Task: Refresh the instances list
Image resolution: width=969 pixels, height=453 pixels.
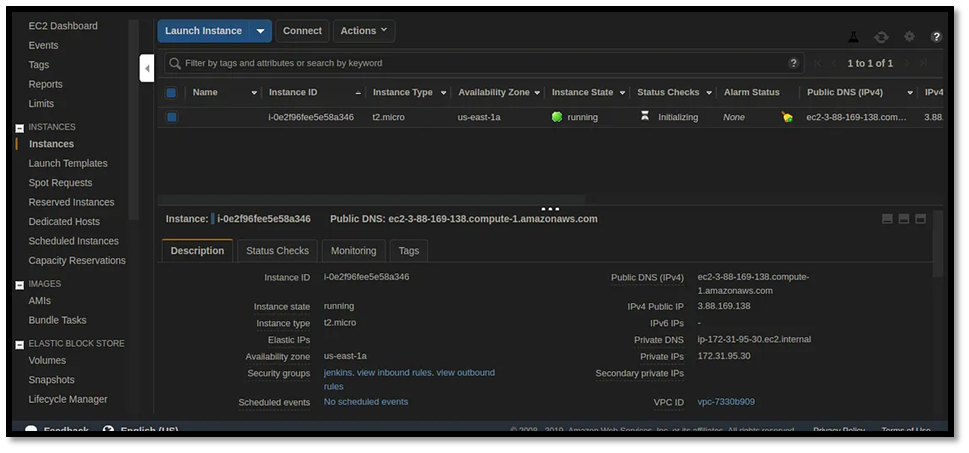Action: click(x=881, y=36)
